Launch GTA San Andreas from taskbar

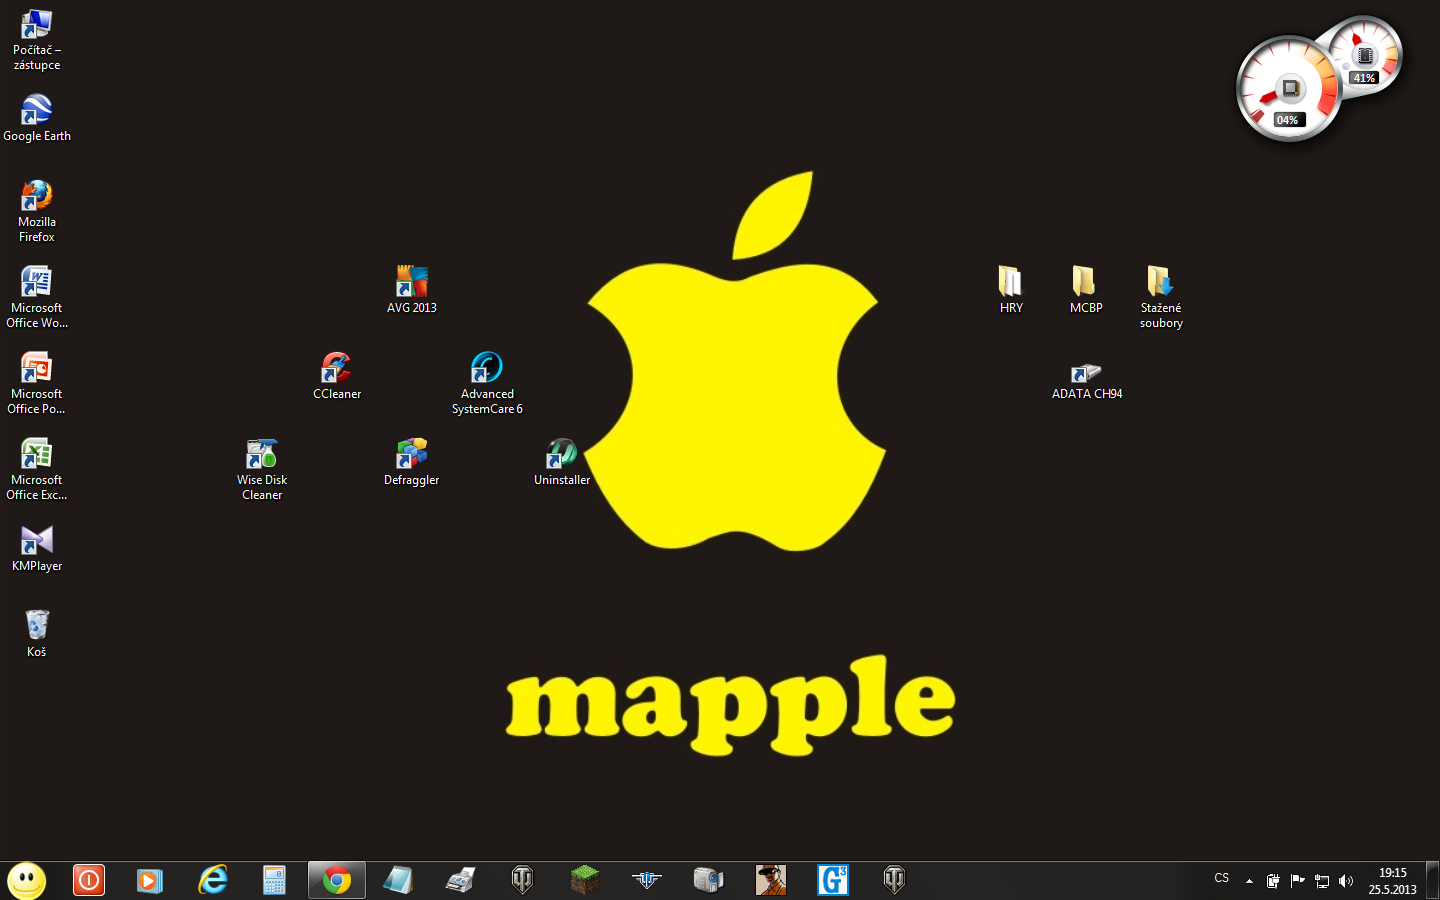(x=771, y=880)
